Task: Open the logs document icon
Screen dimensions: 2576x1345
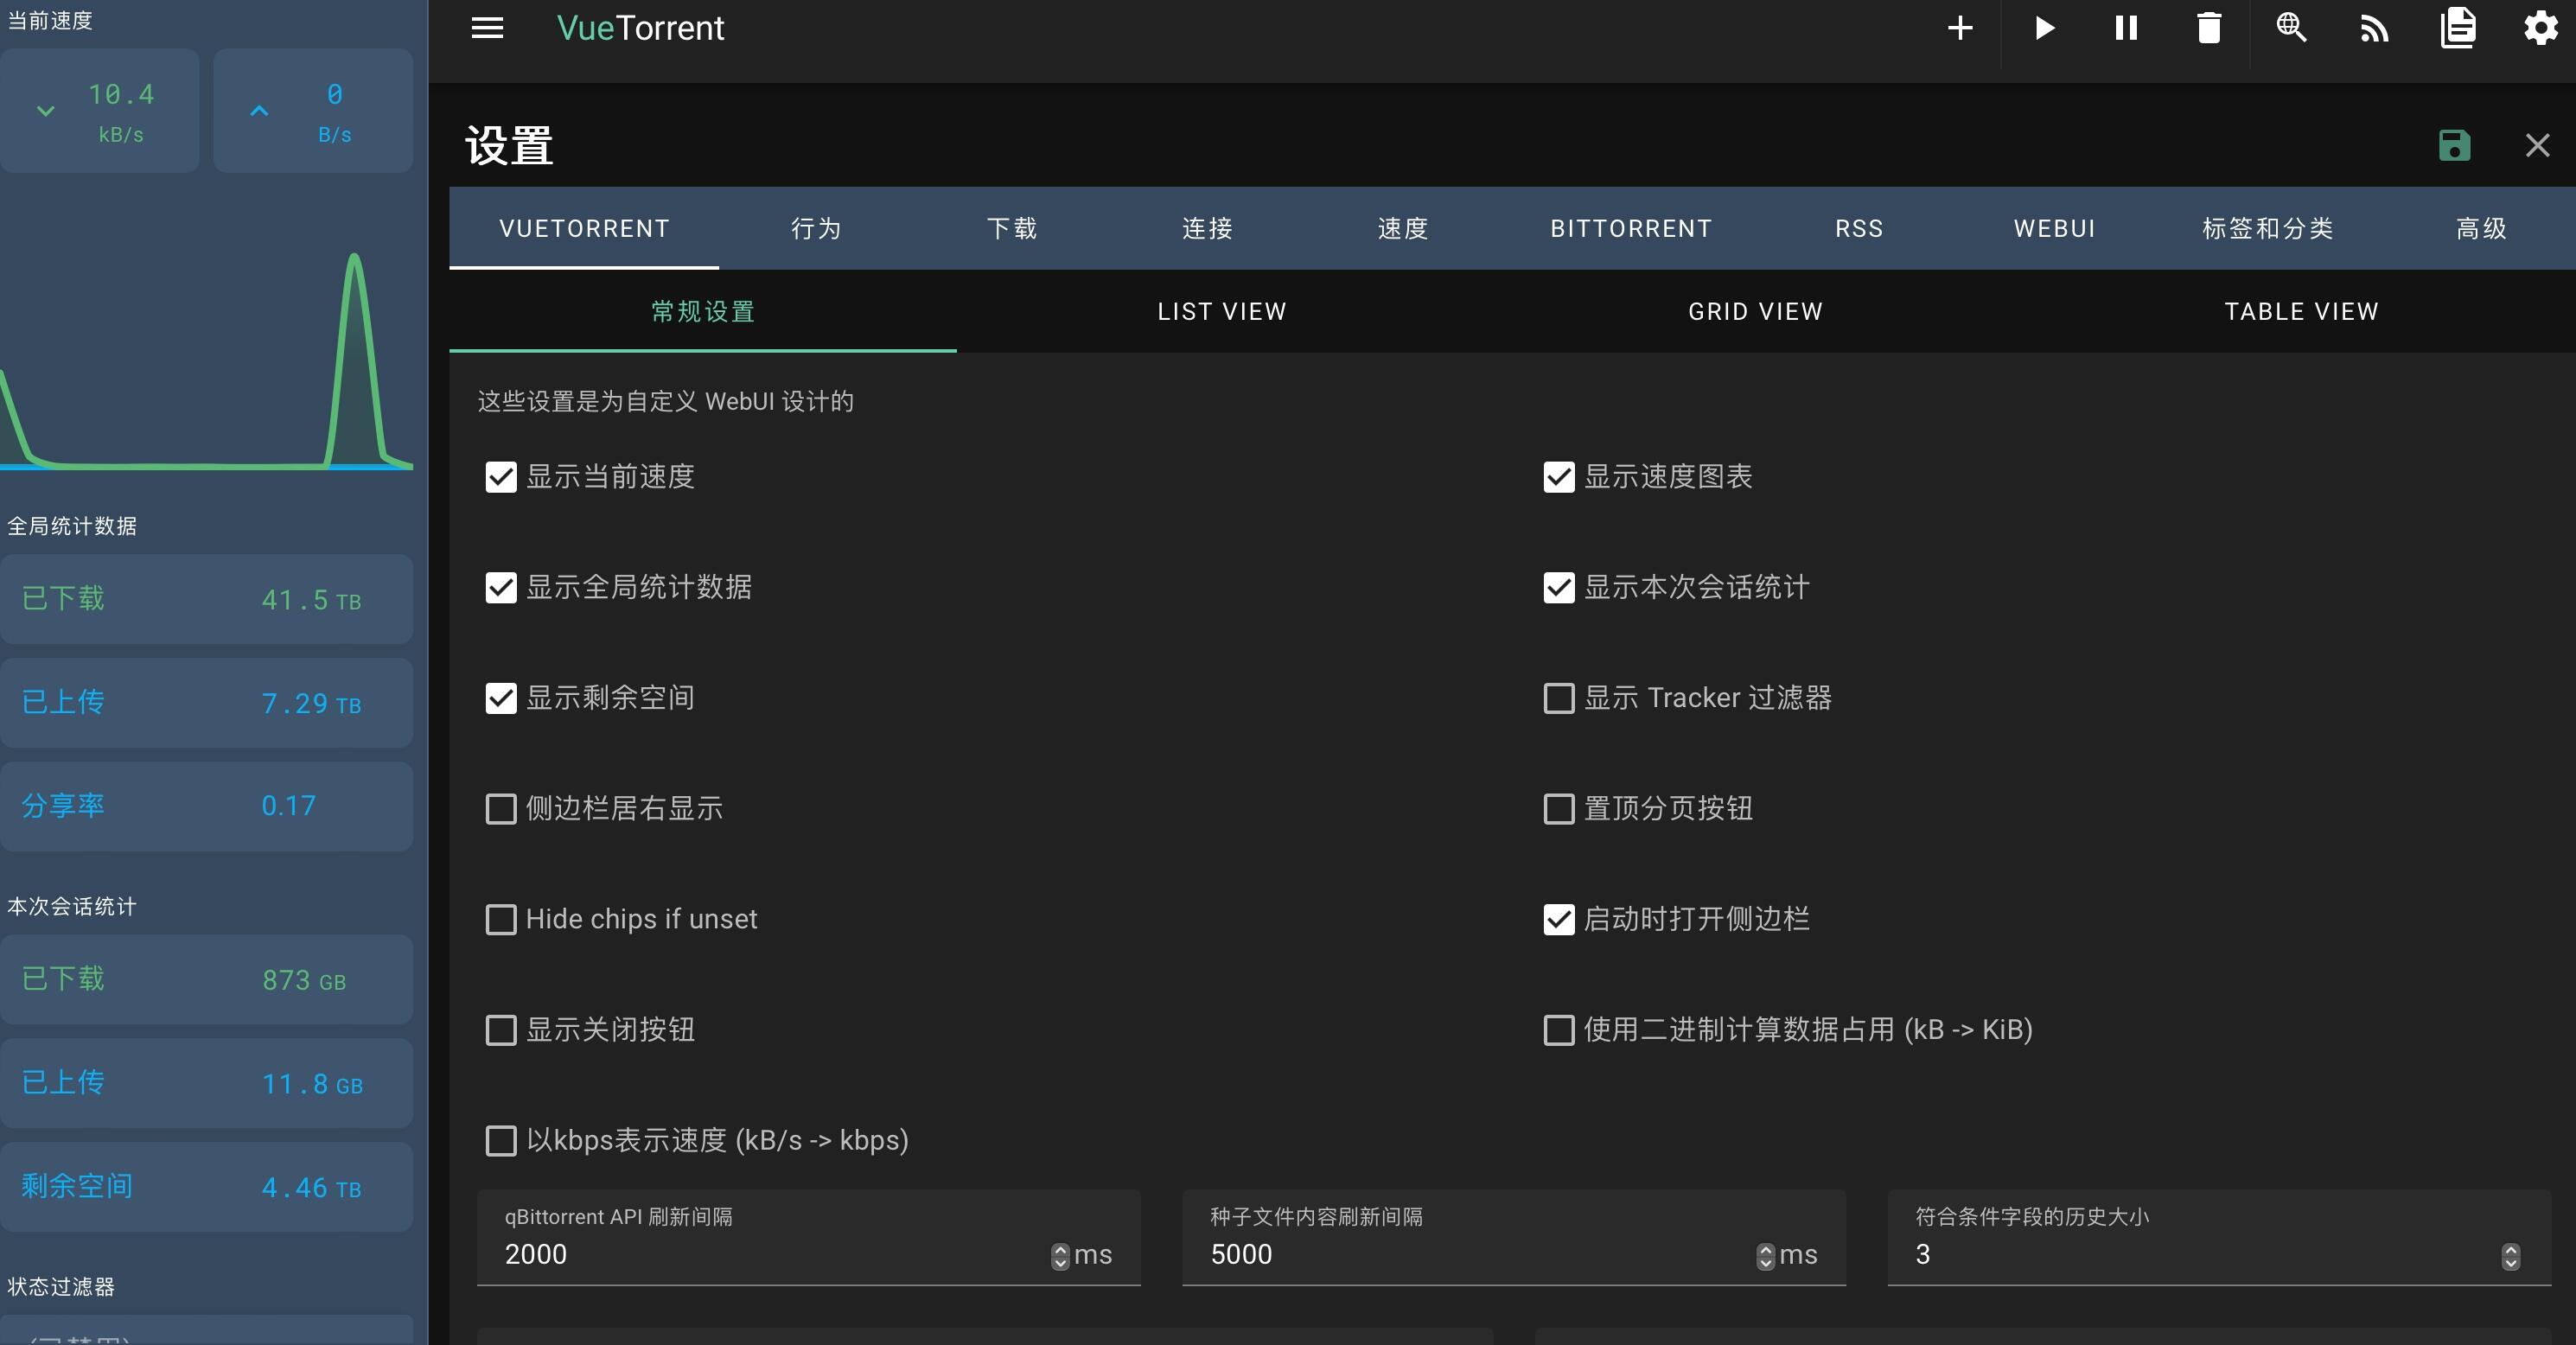Action: (x=2457, y=28)
